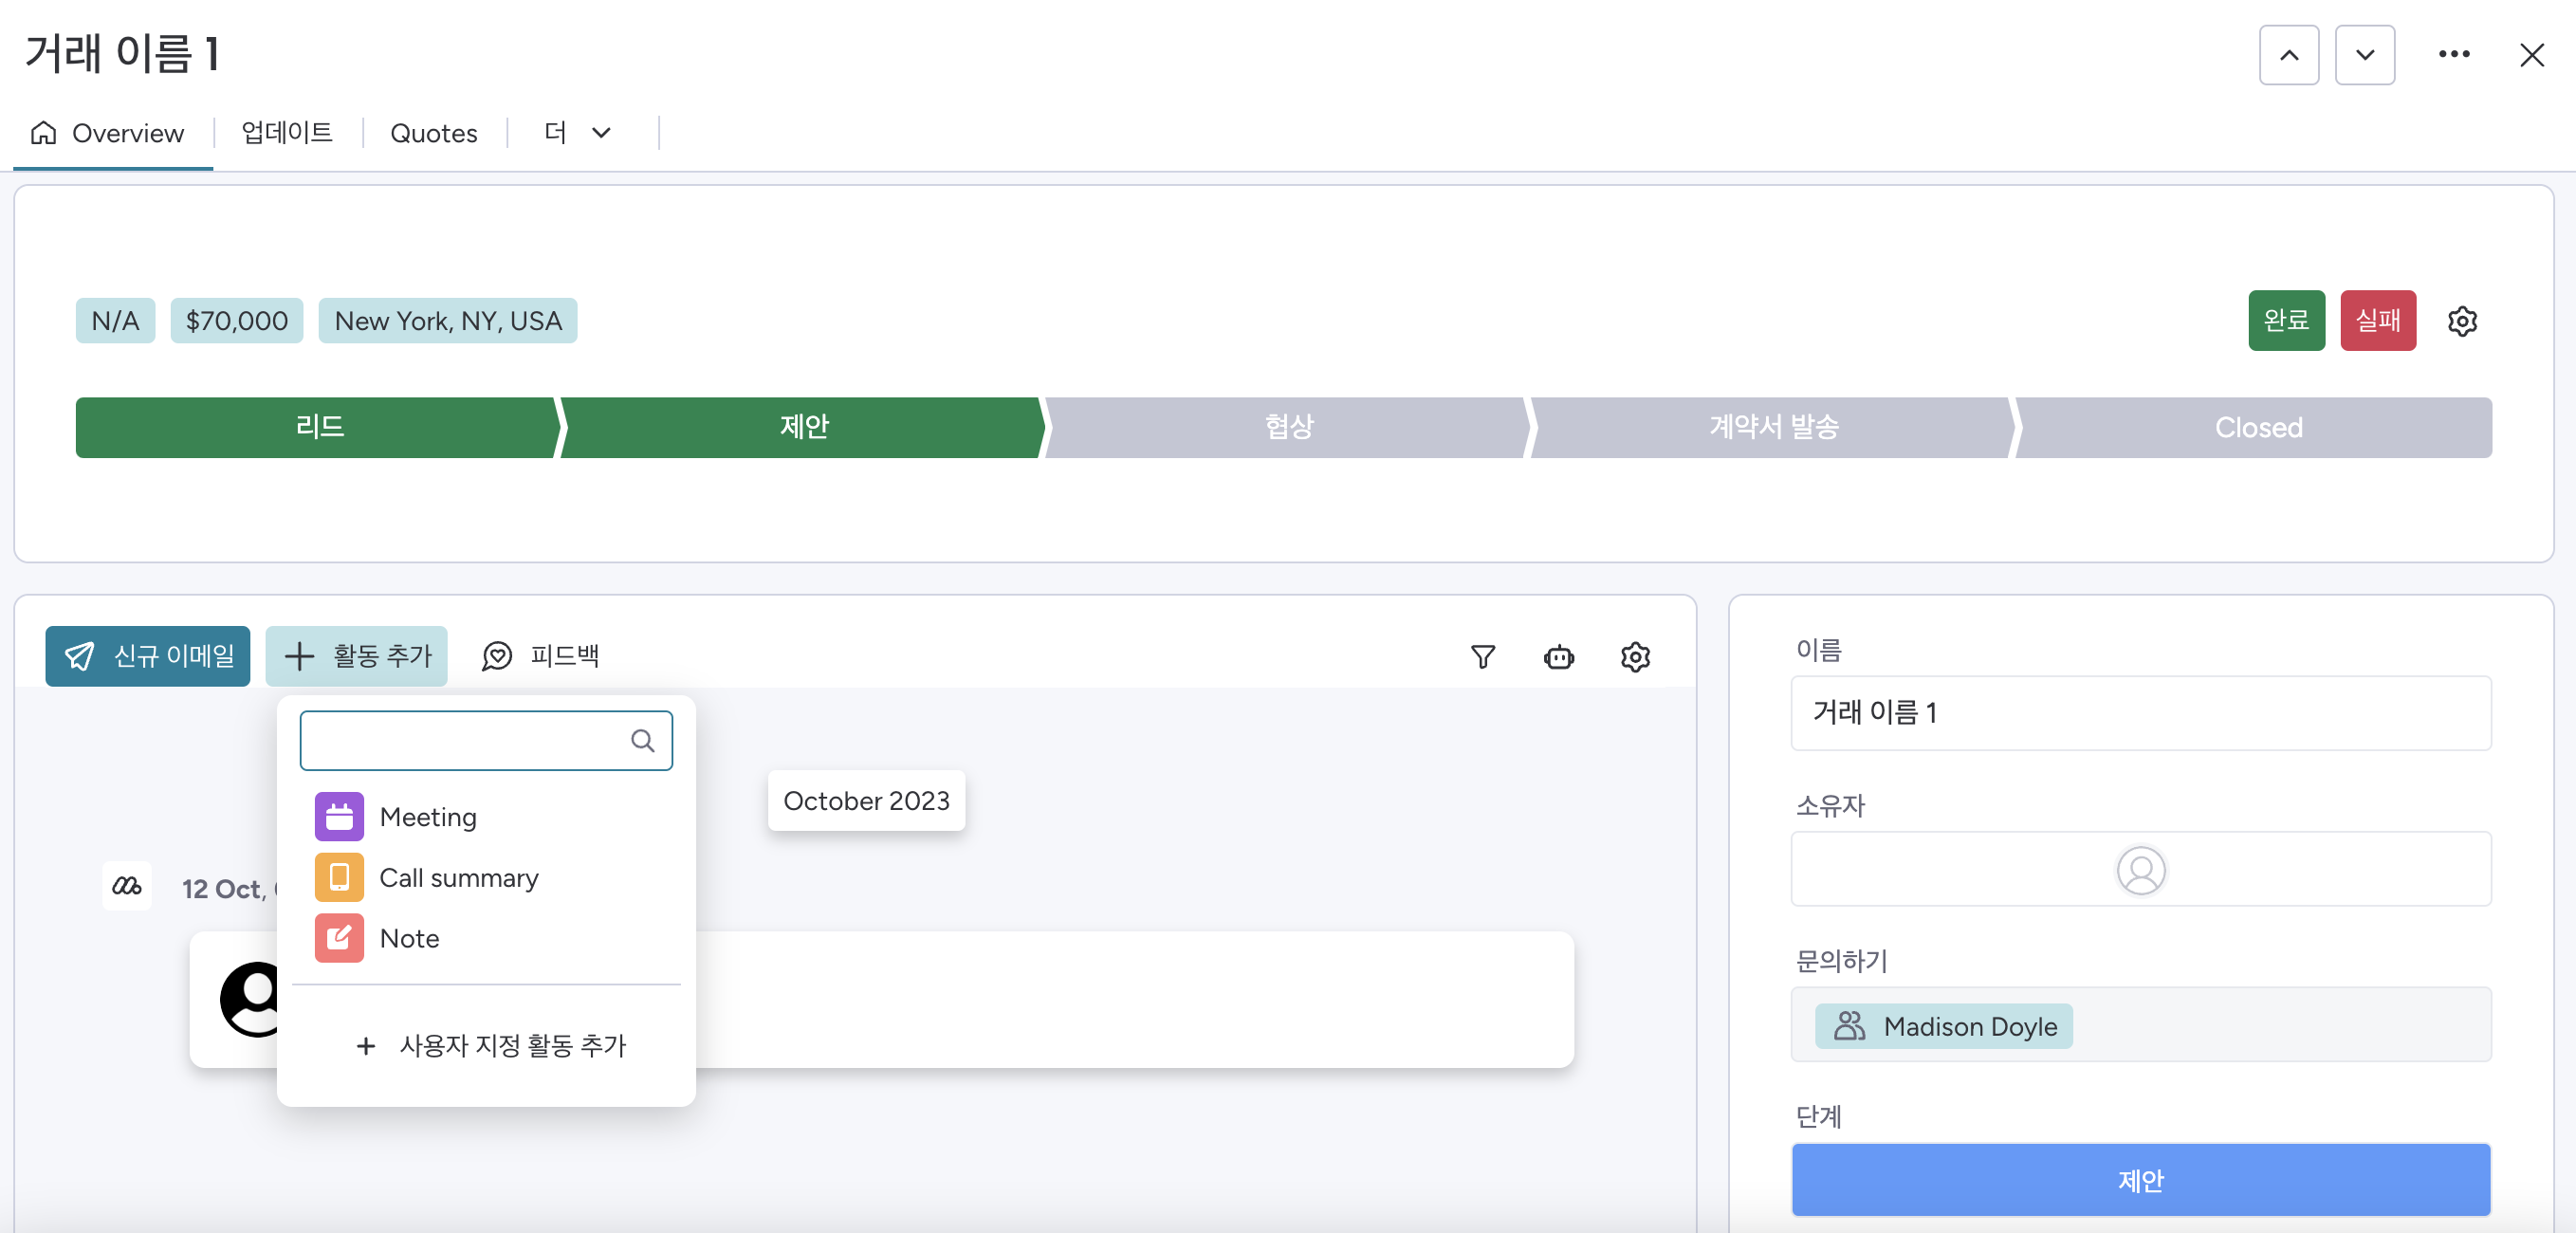The image size is (2576, 1233).
Task: Set pipeline stage to 협상
Action: [x=1287, y=427]
